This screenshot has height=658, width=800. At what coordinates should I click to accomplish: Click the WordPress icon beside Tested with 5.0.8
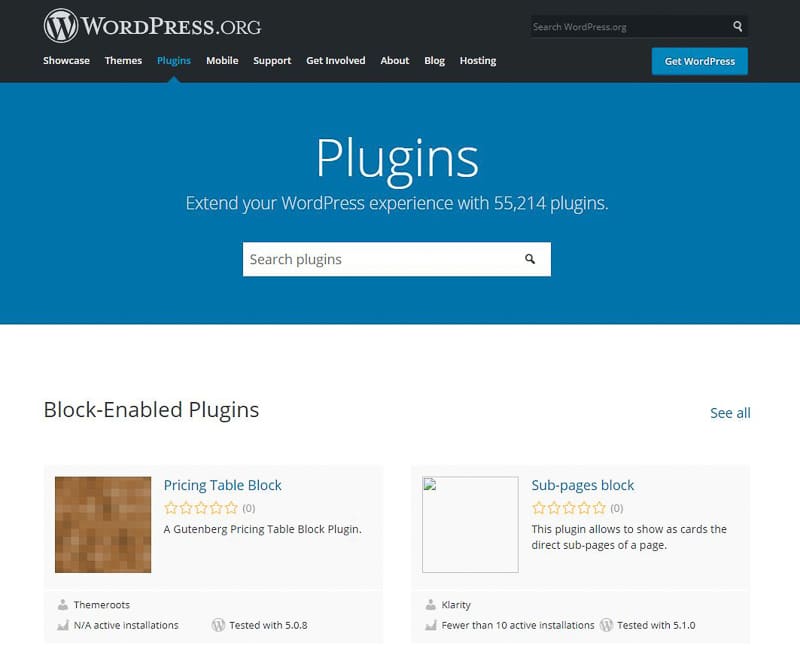pos(218,625)
